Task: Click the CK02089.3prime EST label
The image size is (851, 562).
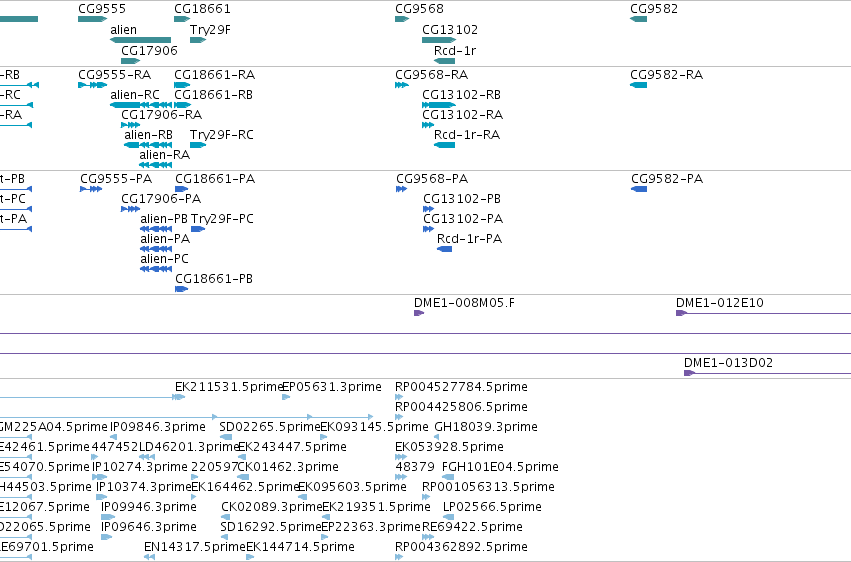Action: coord(272,507)
